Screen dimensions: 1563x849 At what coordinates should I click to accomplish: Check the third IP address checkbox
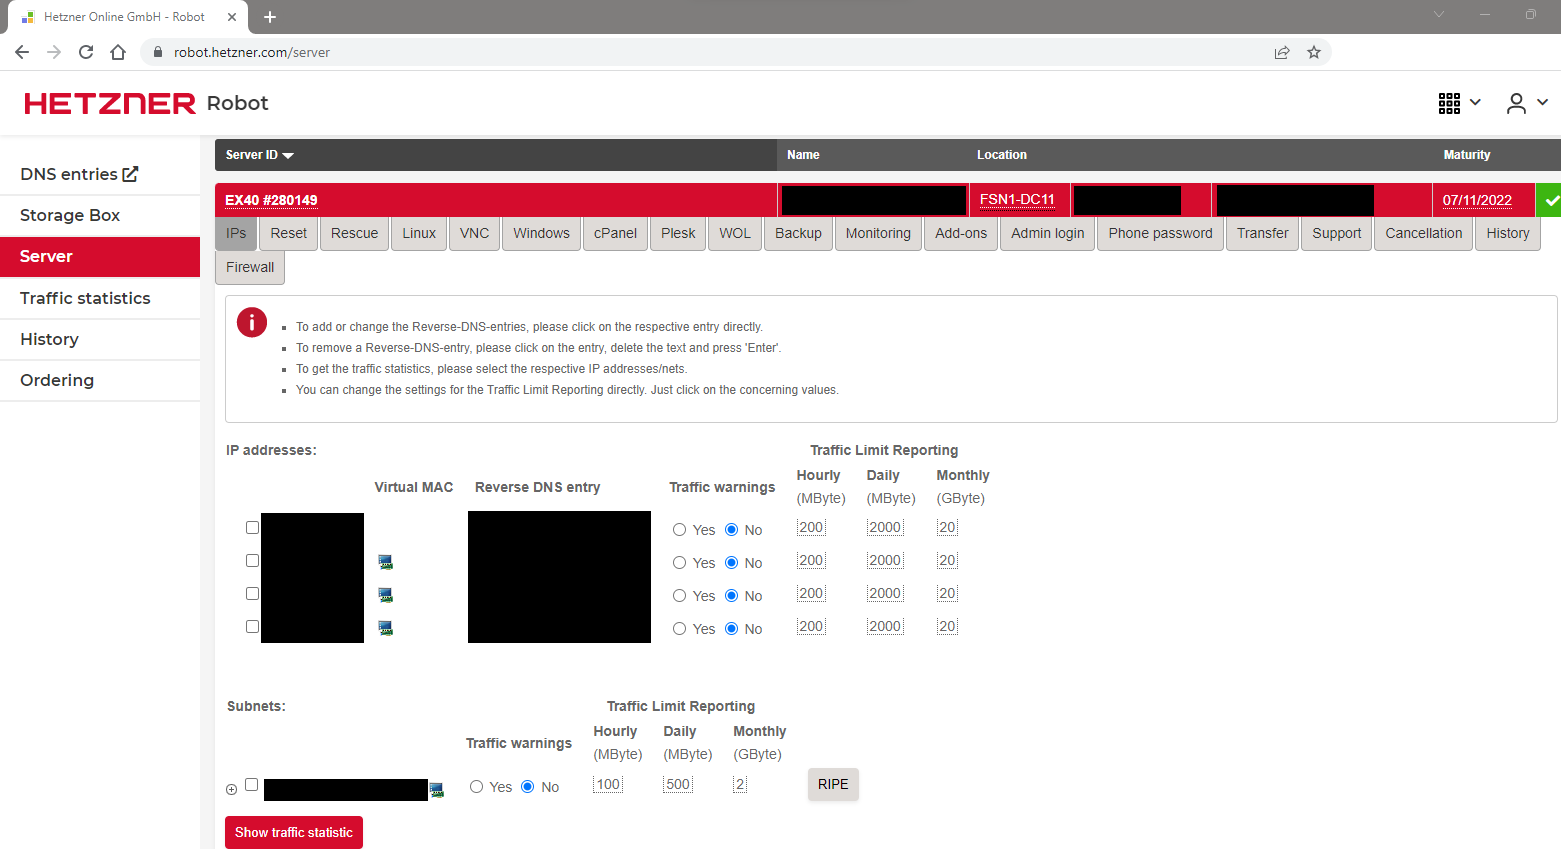(252, 593)
